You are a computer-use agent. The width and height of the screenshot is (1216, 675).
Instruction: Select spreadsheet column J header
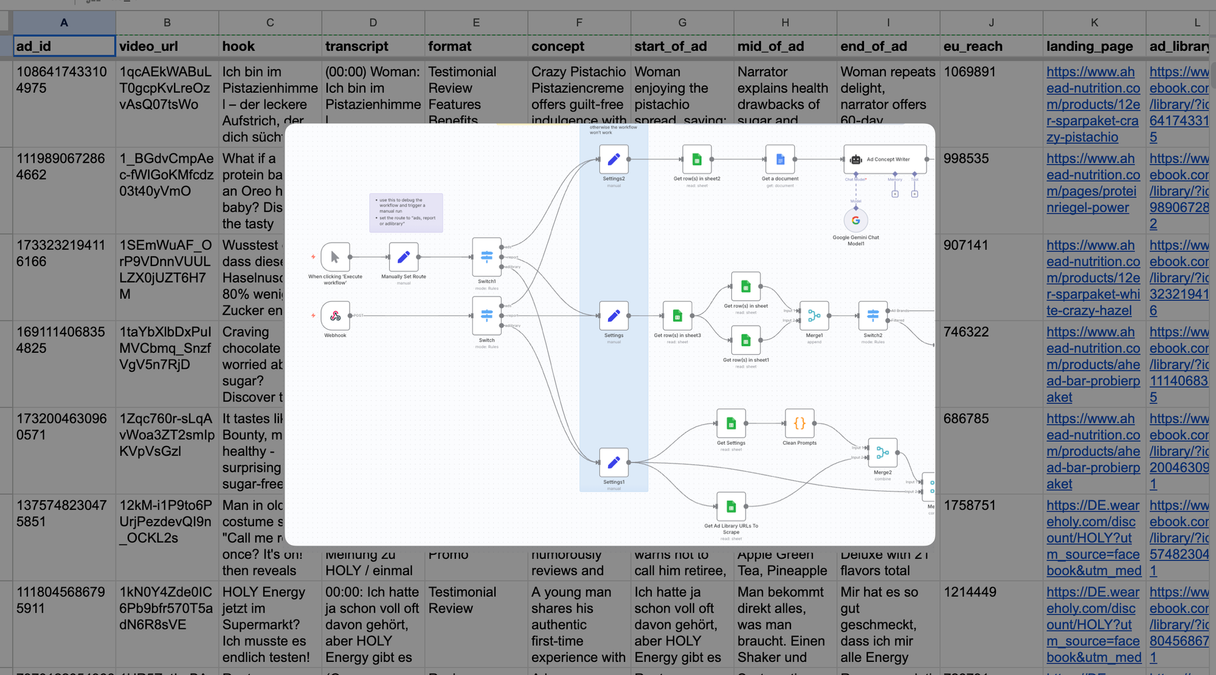[x=991, y=22]
